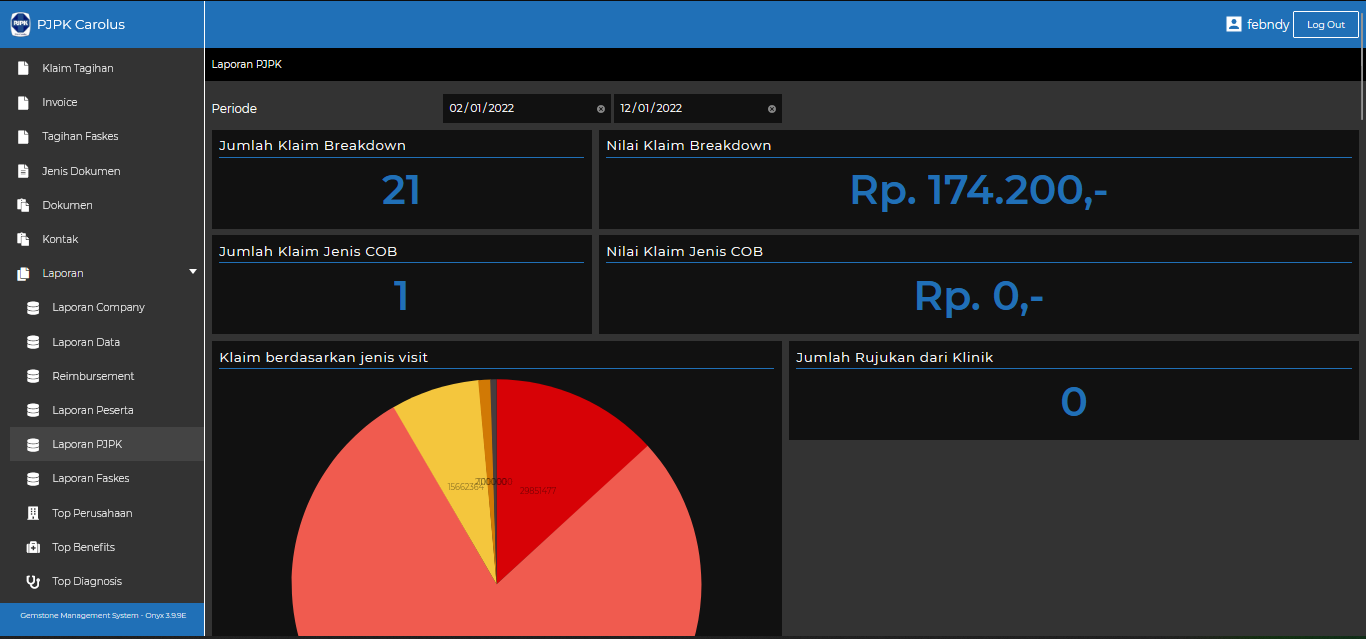Clear the 12/01/2022 end date
1366x639 pixels.
(771, 109)
